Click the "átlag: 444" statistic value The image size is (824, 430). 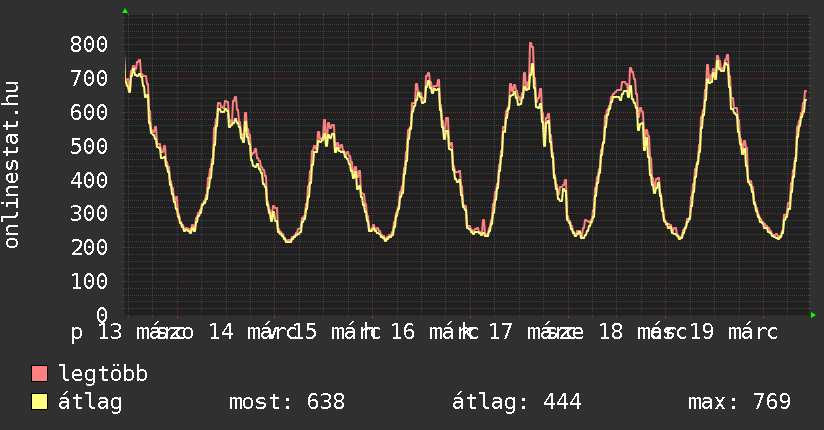point(517,402)
